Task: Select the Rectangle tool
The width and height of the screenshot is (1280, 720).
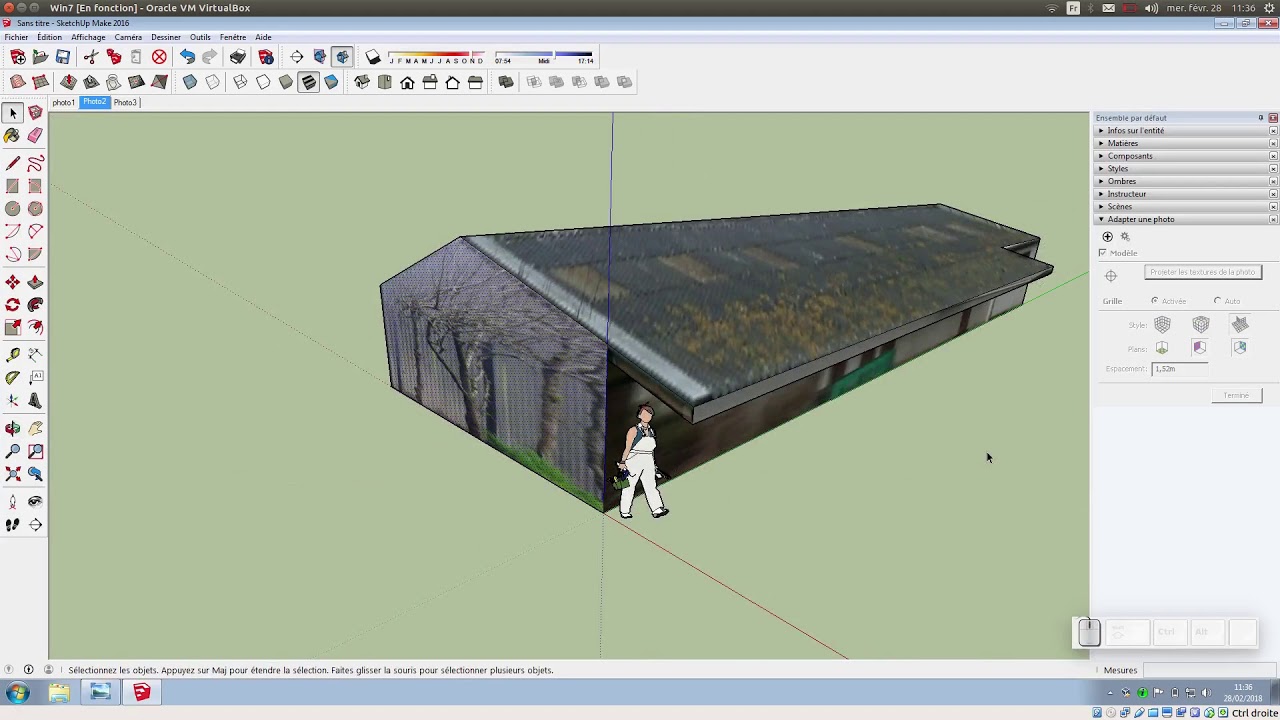Action: coord(12,186)
